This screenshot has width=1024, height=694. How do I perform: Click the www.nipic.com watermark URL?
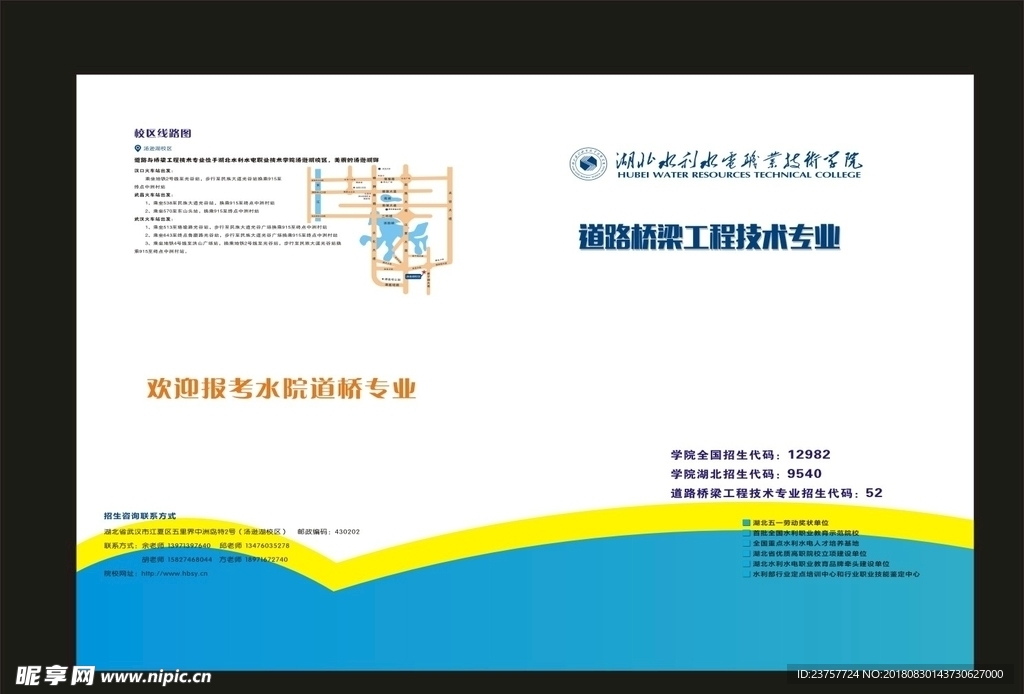pos(155,676)
